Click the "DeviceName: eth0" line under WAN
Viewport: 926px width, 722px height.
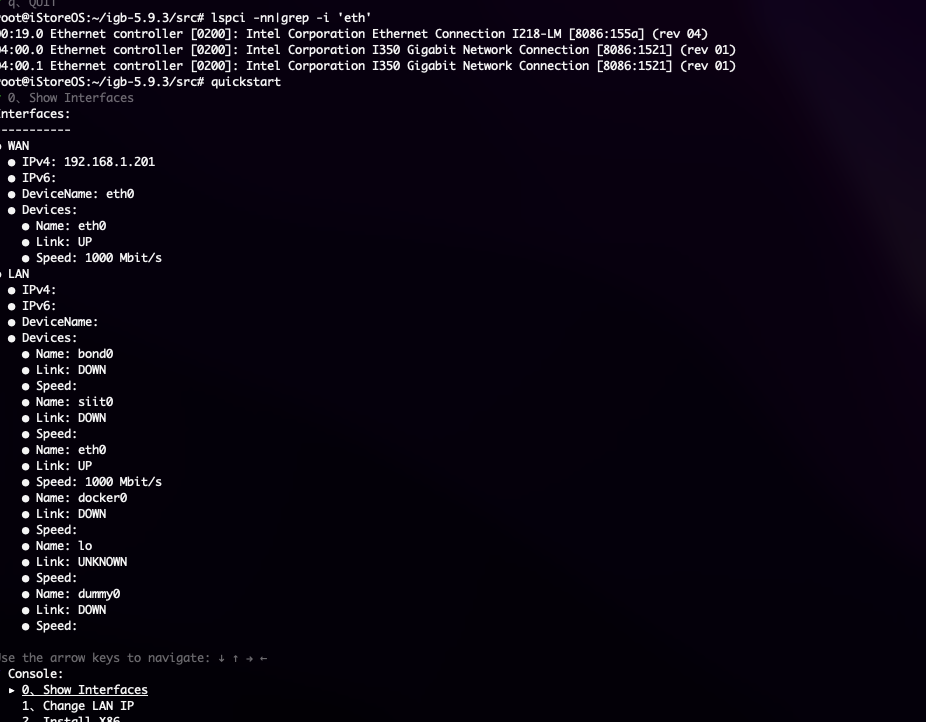click(78, 194)
